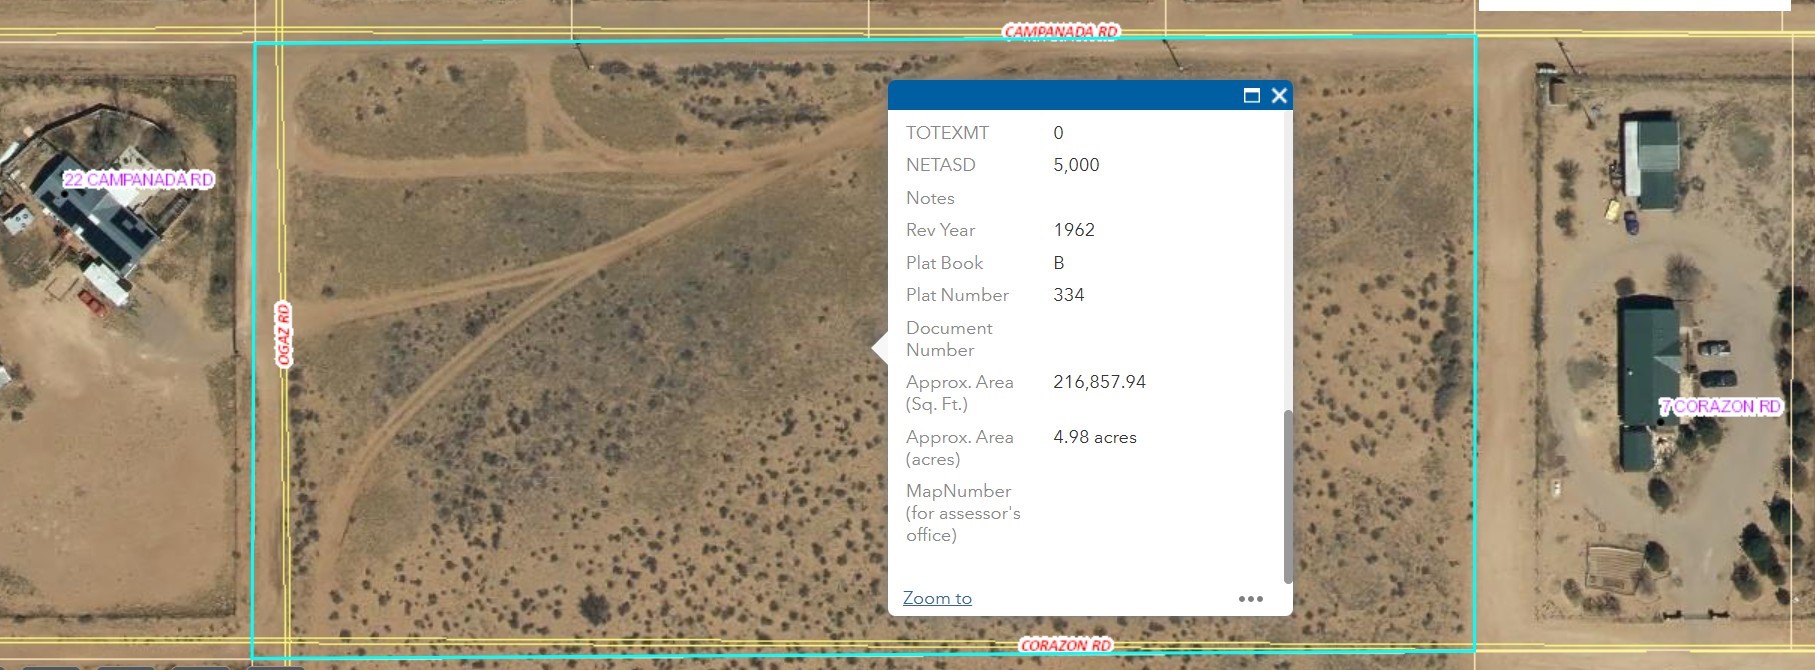Click the CORAZON RD street label at bottom

1065,645
